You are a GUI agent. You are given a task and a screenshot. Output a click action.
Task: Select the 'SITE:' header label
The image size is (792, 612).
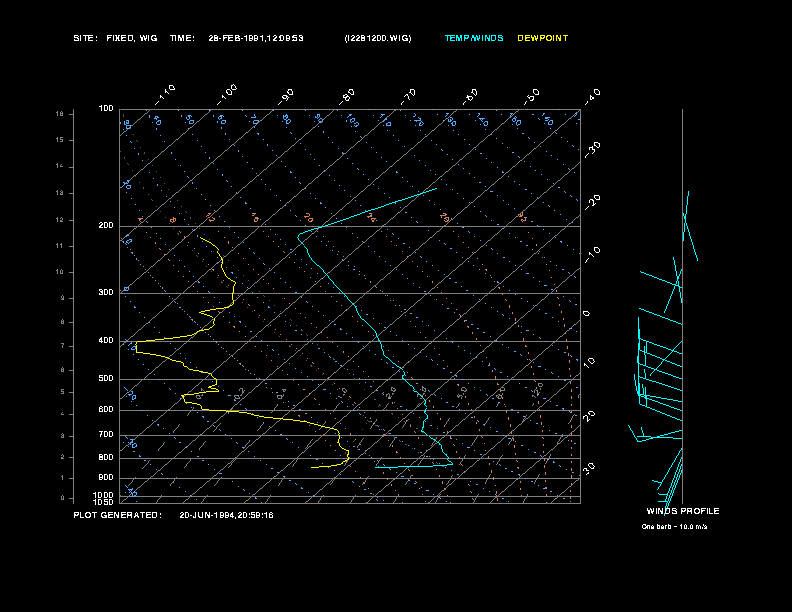85,38
